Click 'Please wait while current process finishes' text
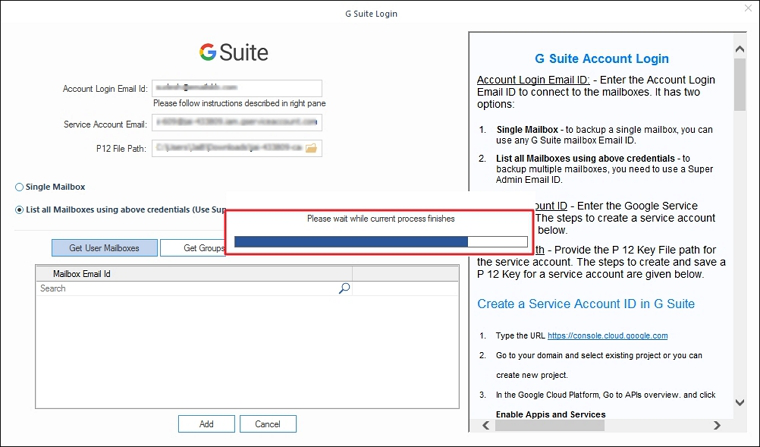Viewport: 760px width, 447px height. 381,219
